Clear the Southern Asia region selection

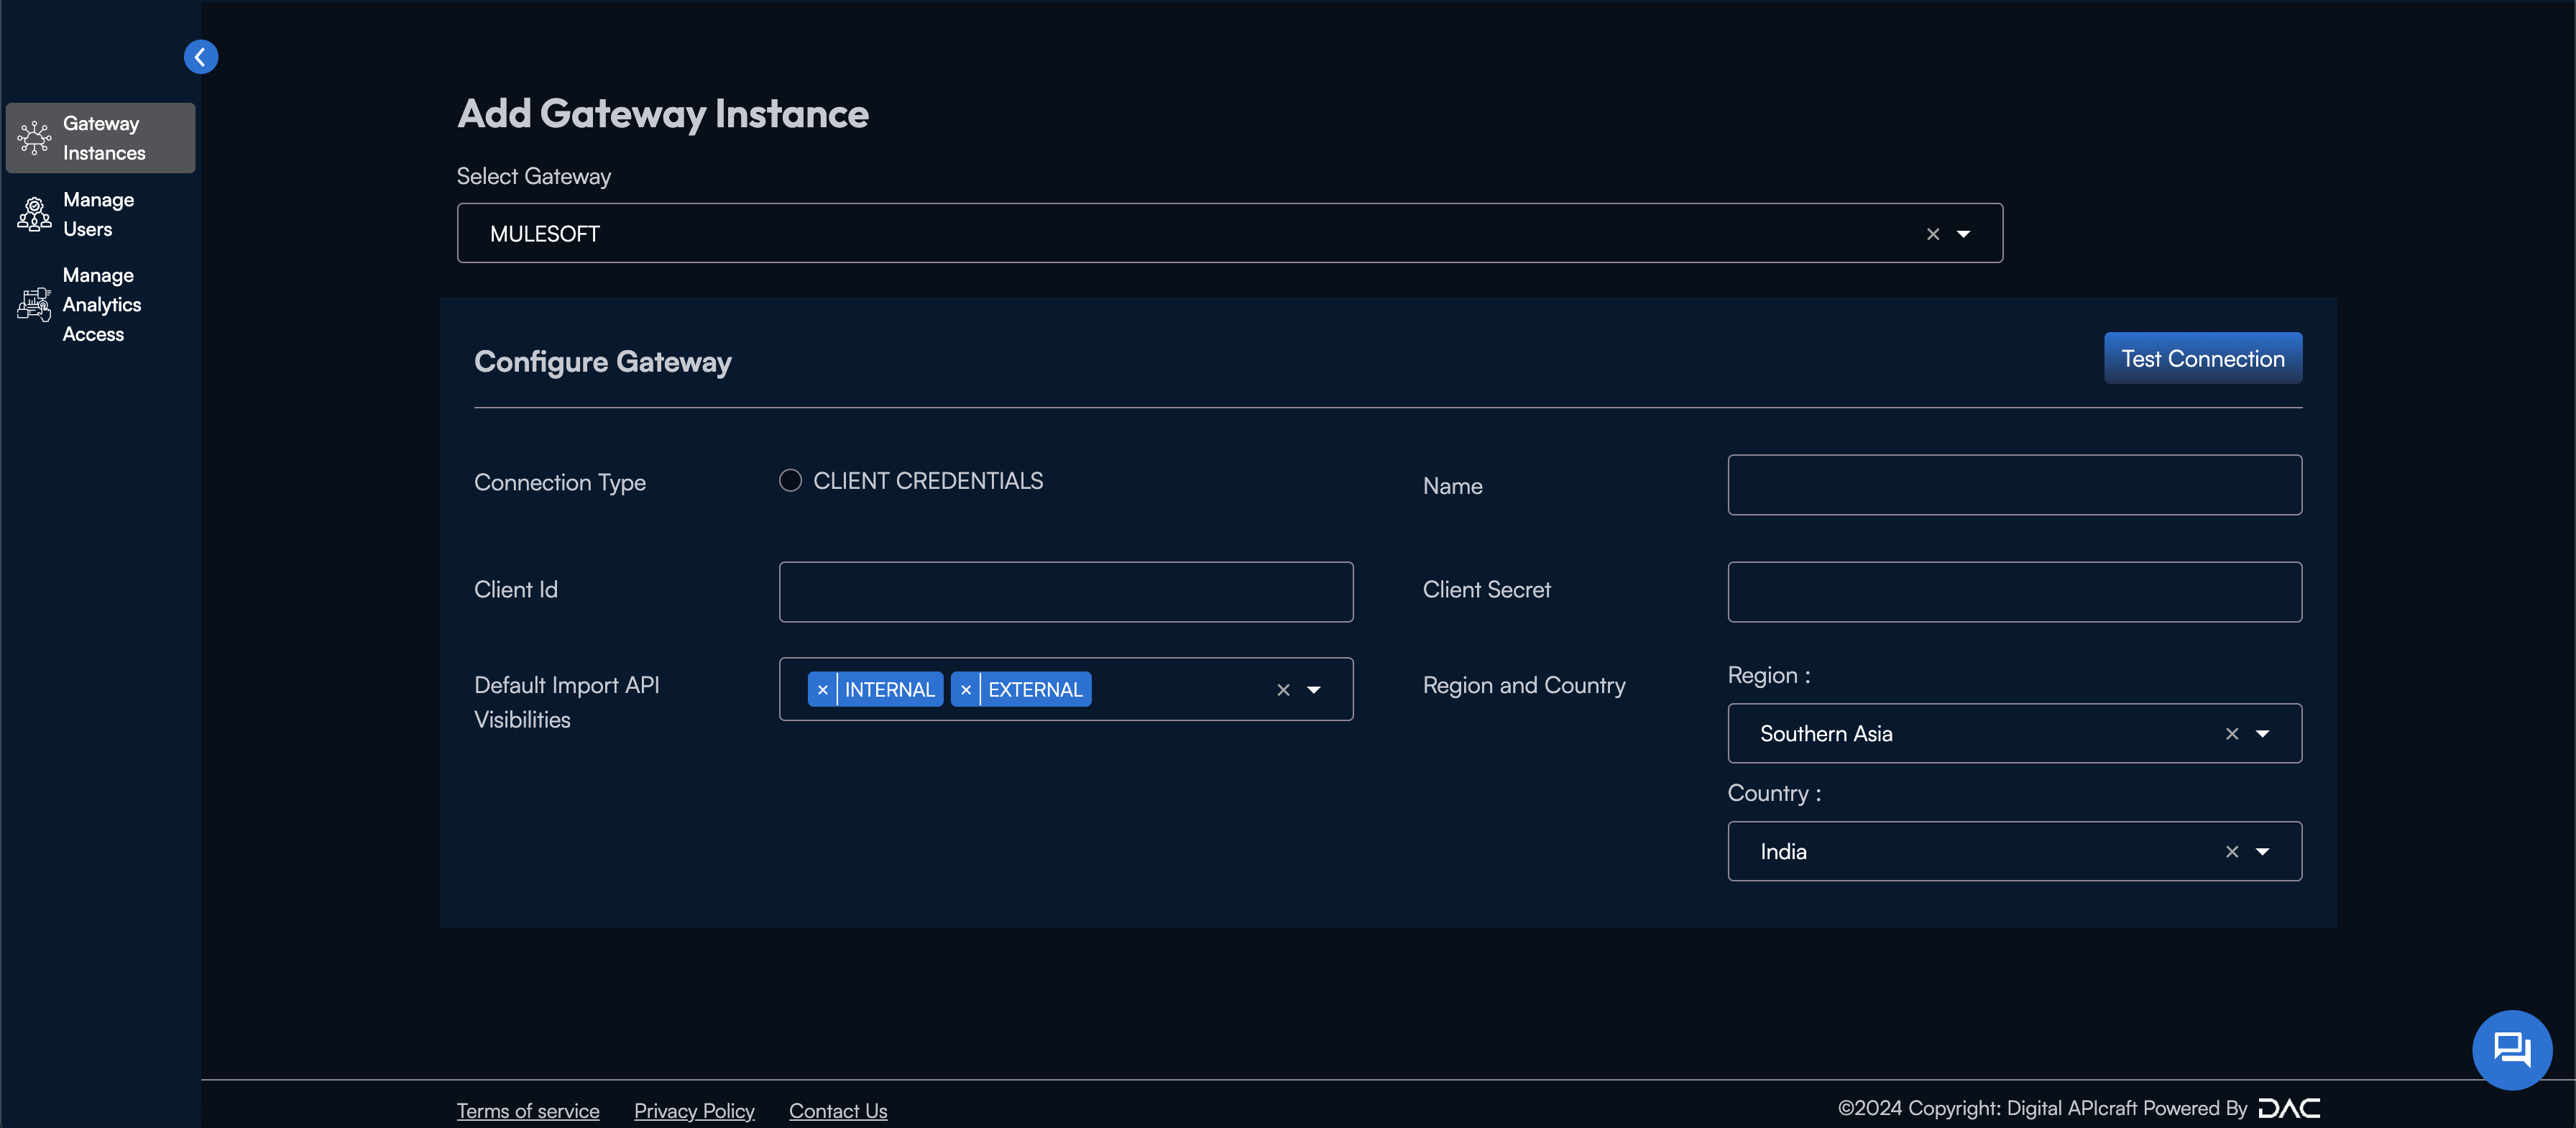[2231, 734]
